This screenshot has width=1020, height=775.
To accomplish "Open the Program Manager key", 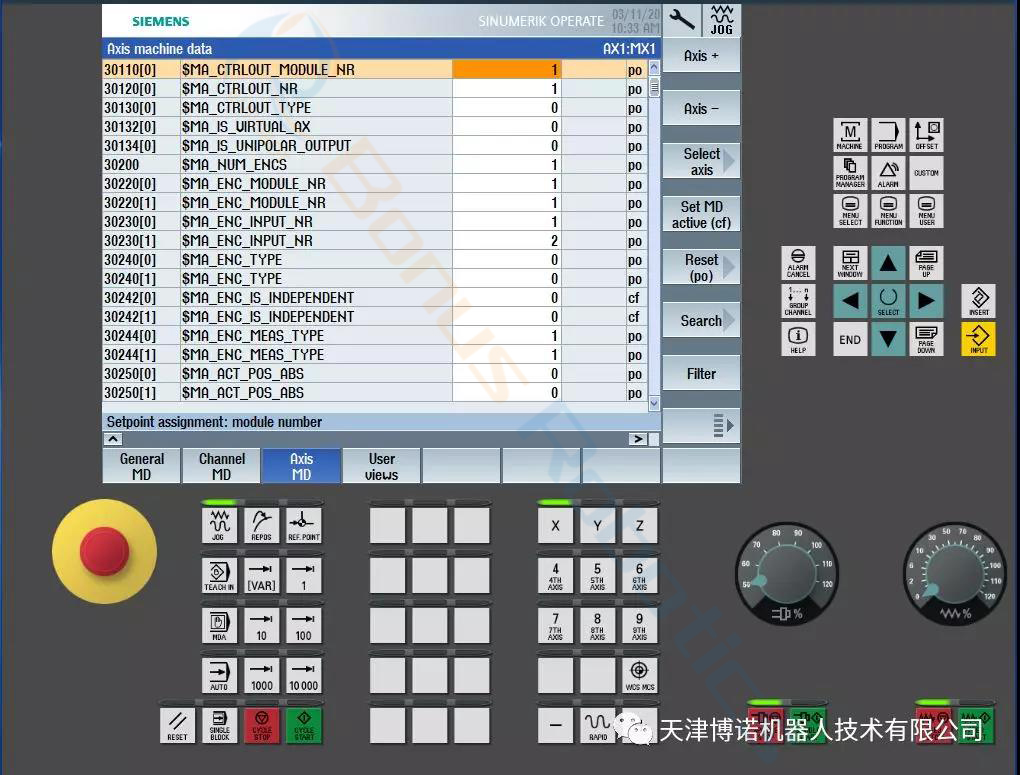I will coord(850,173).
